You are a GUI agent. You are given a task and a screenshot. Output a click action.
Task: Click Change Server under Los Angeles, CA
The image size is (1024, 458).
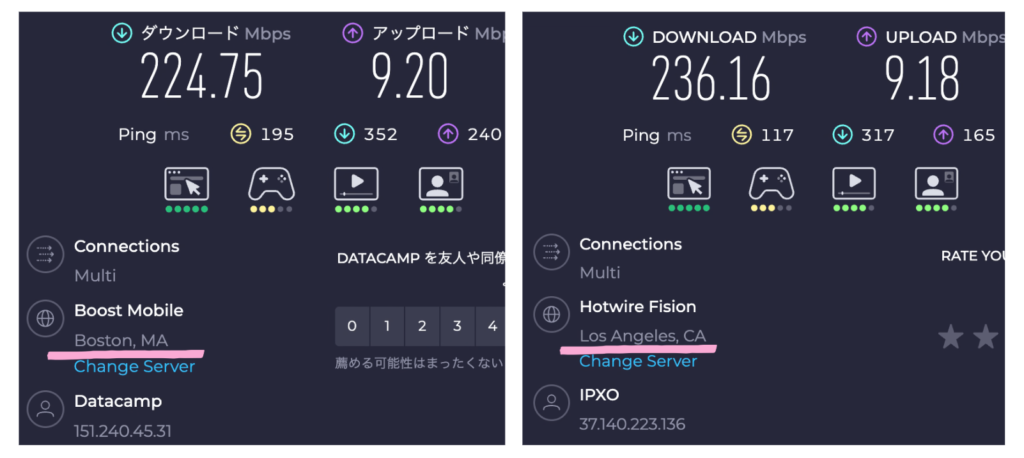click(x=639, y=361)
